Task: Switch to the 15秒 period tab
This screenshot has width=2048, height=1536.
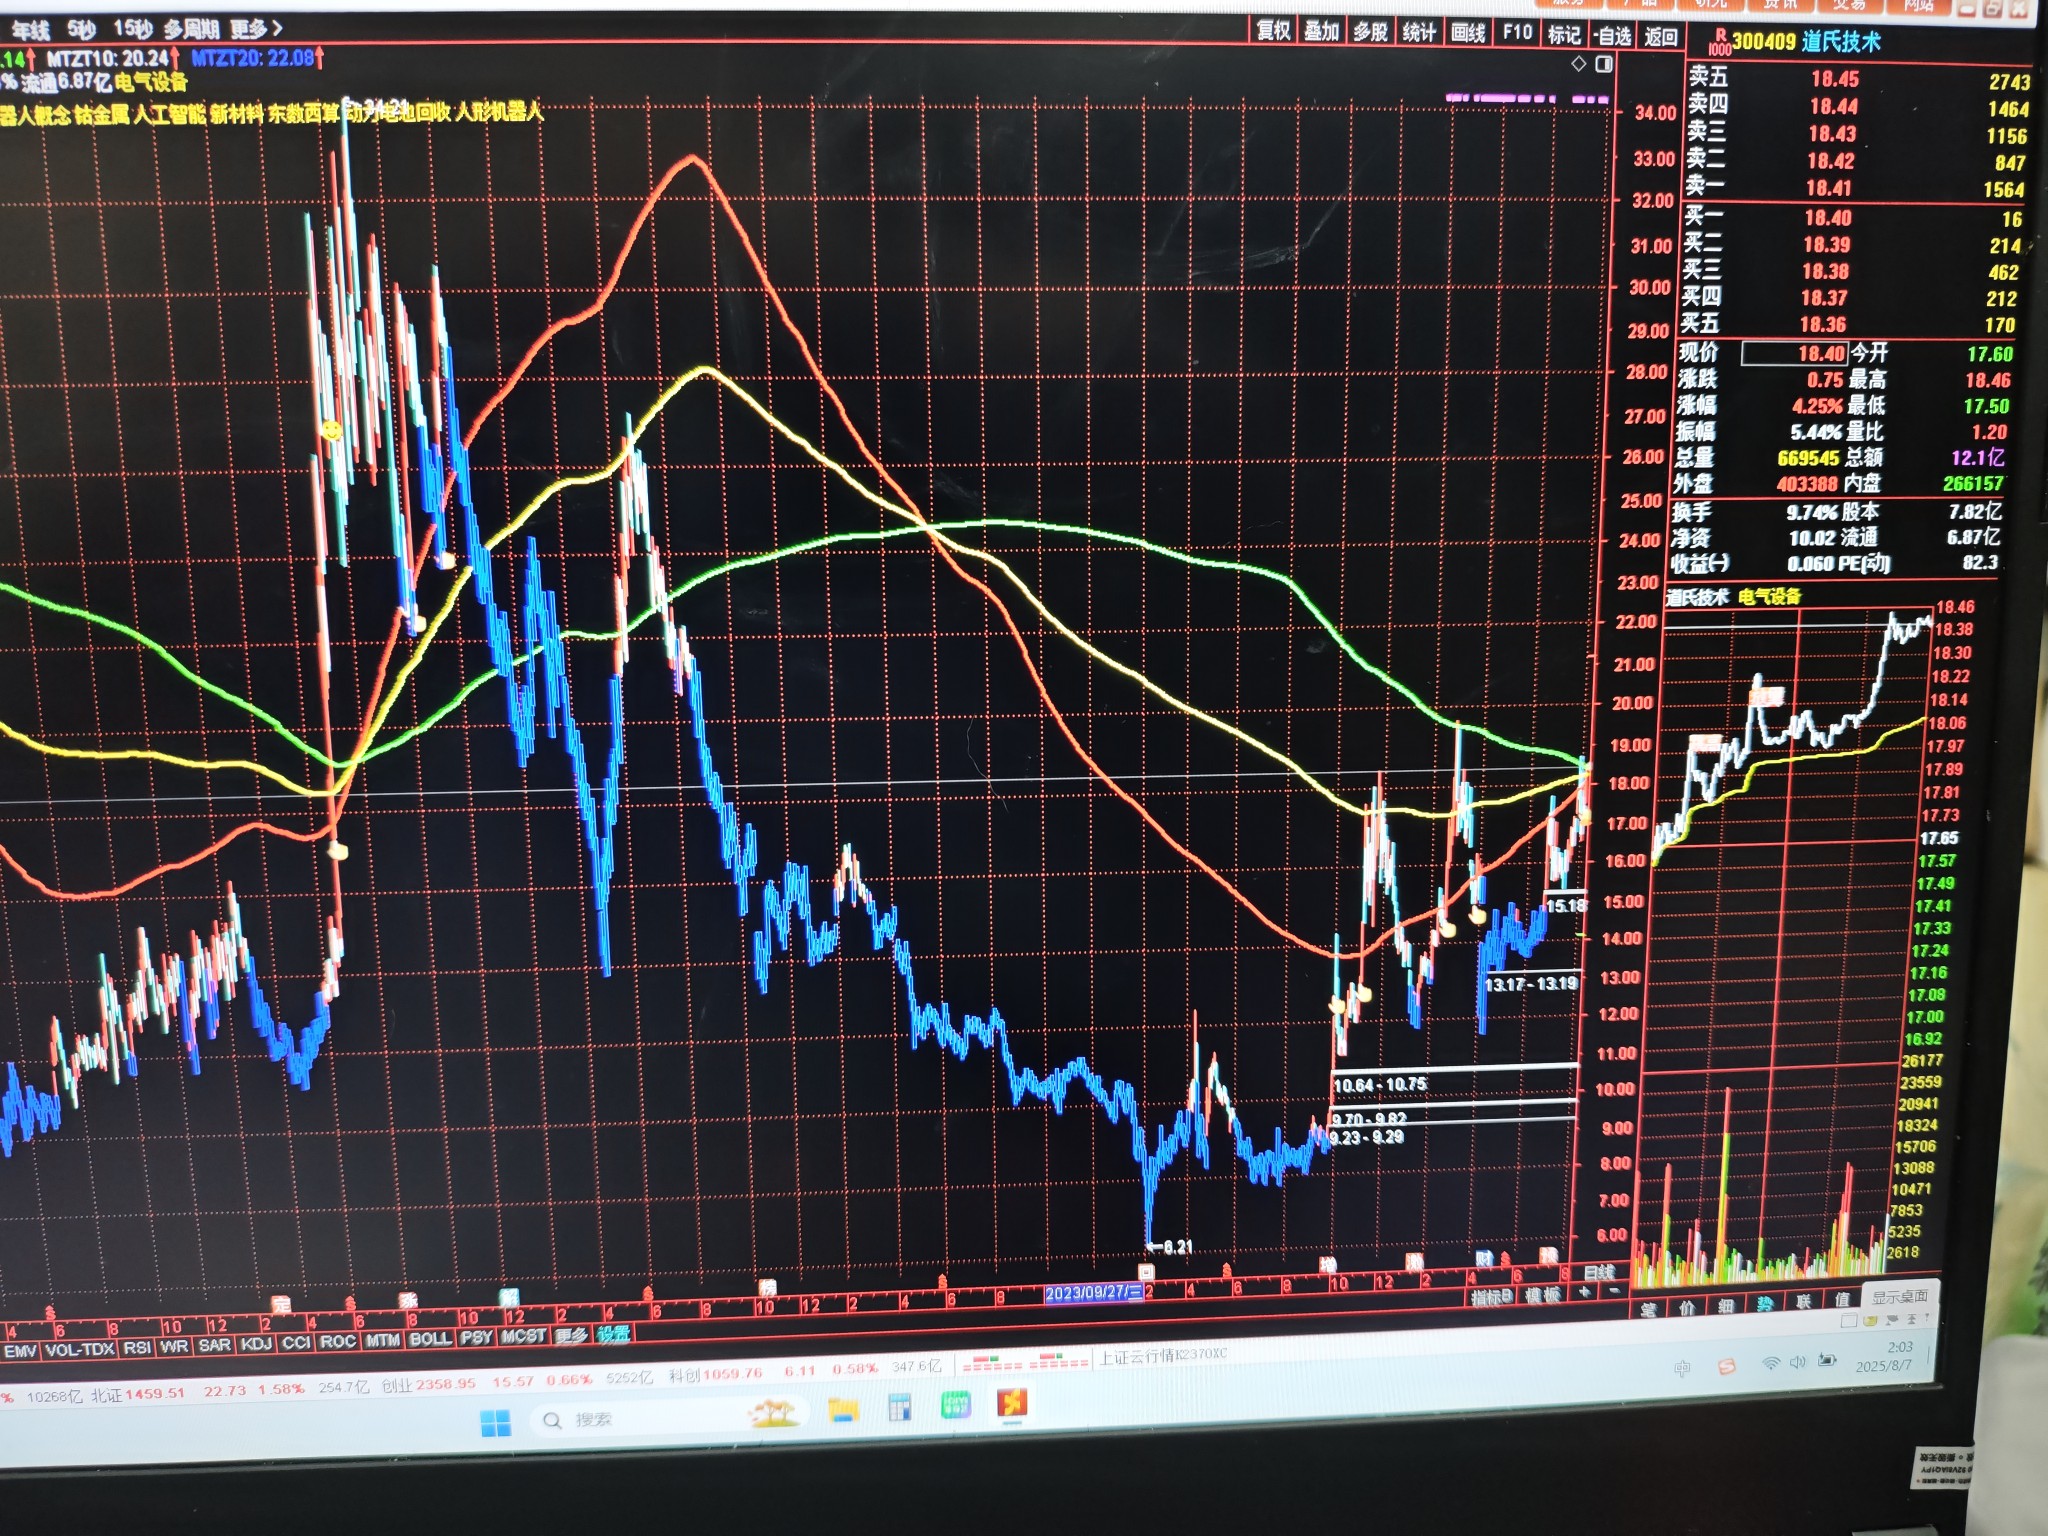Action: [133, 29]
